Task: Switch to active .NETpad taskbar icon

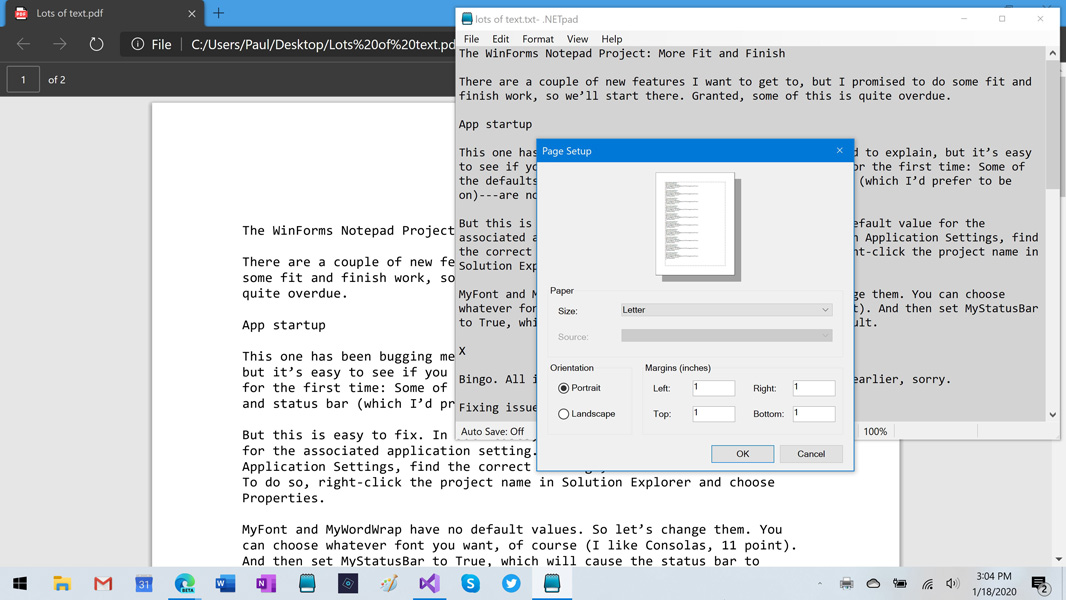Action: 552,584
